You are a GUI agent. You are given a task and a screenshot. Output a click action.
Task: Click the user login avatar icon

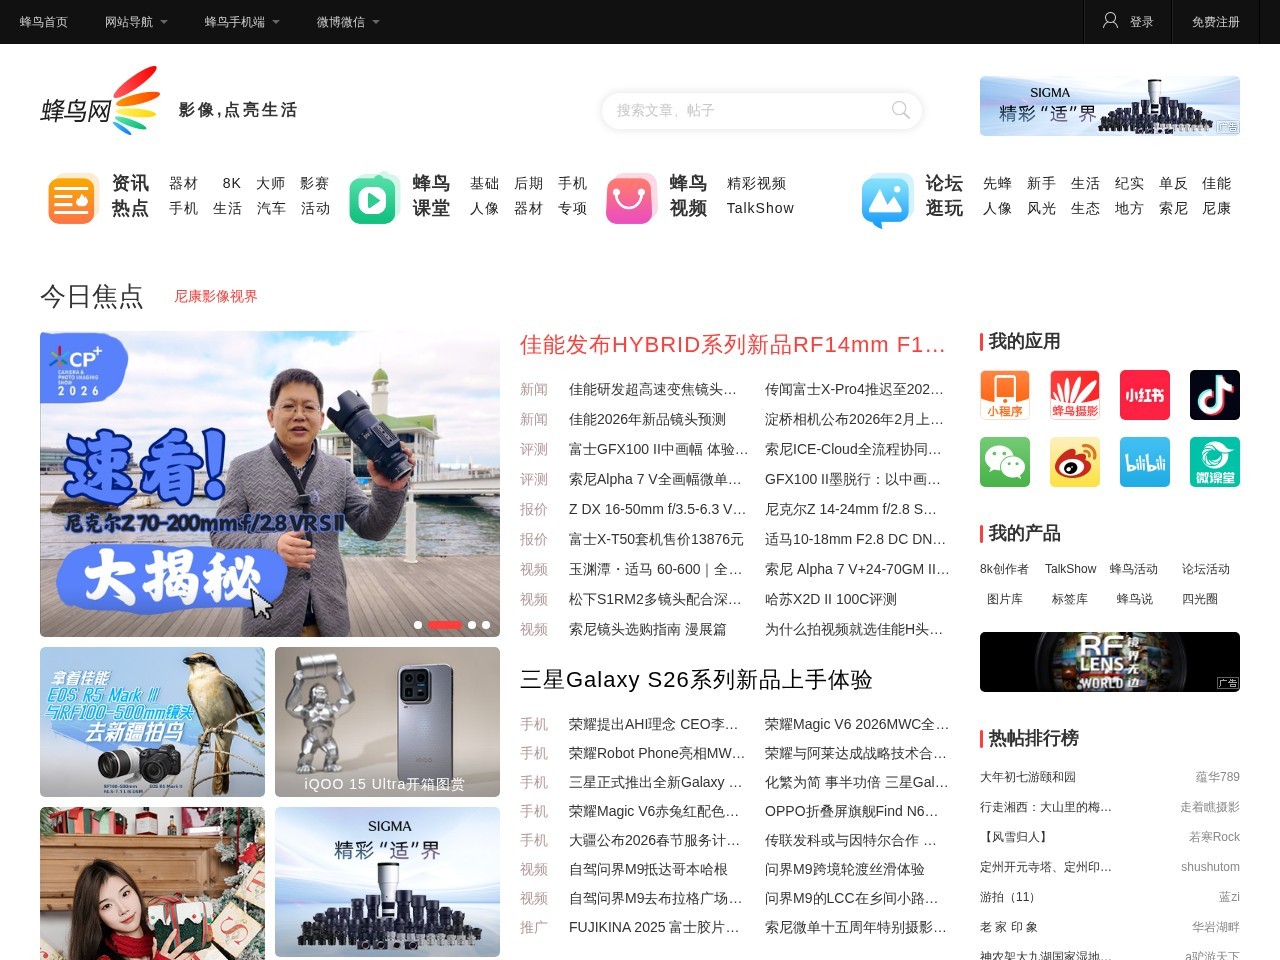(x=1110, y=22)
